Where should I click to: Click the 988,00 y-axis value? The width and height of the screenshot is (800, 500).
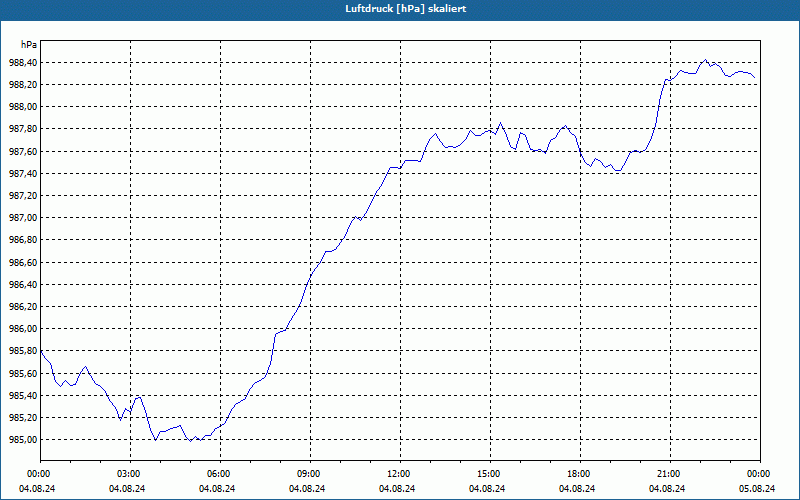(23, 107)
